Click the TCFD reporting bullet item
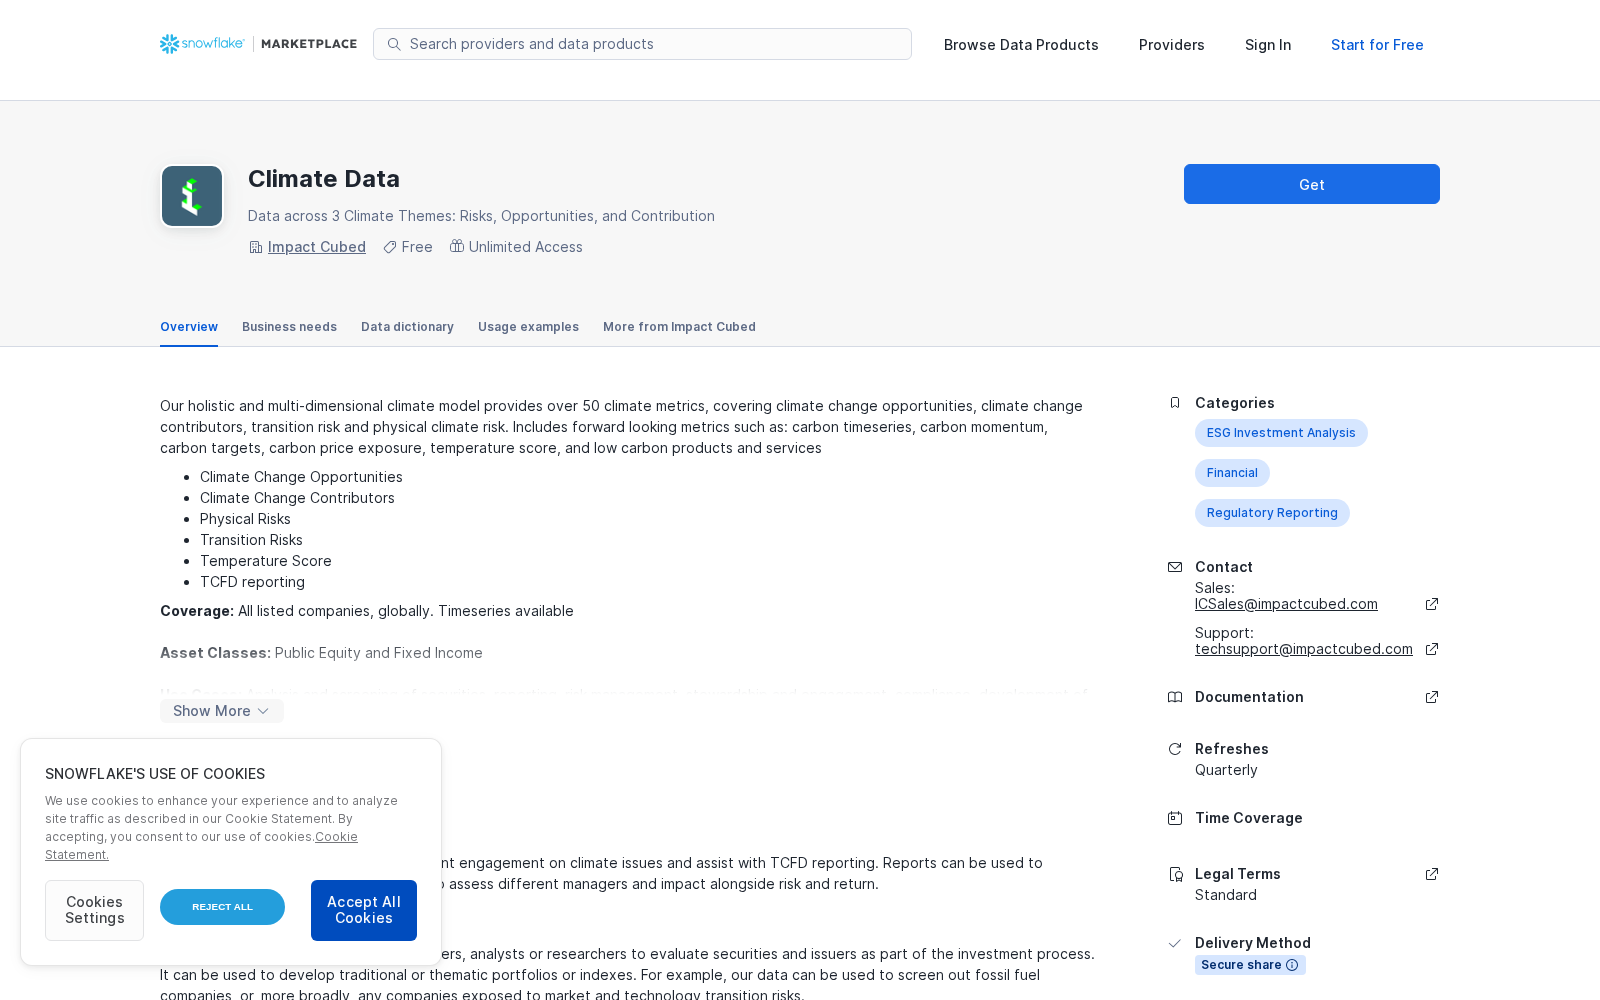 click(252, 582)
